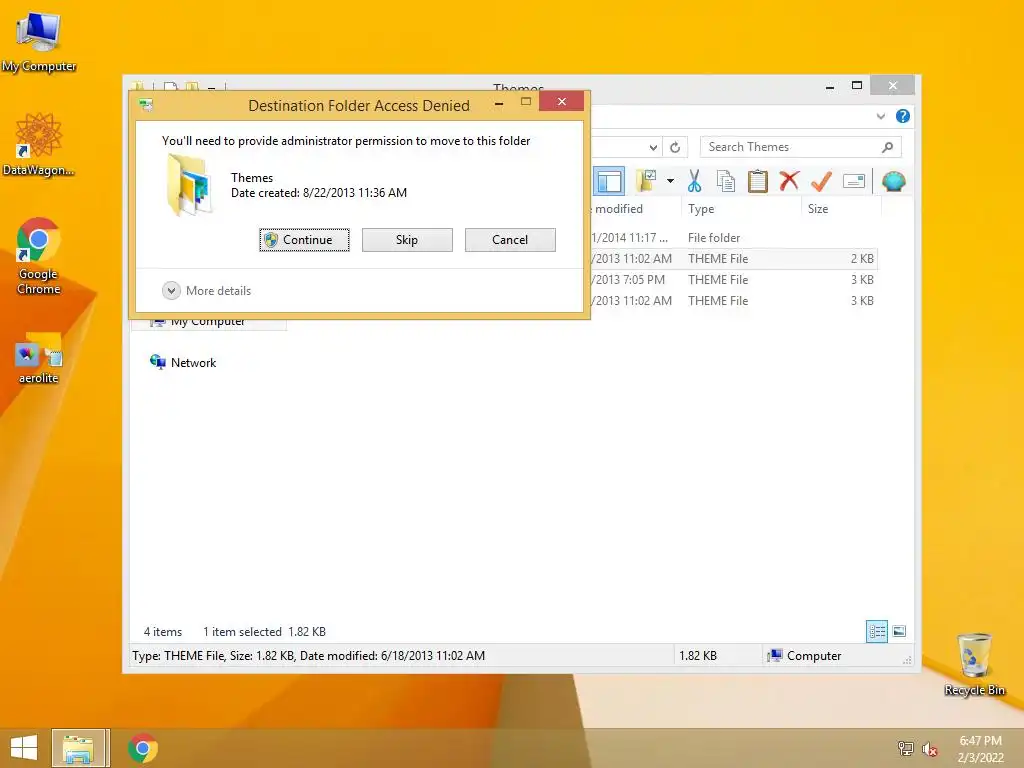The width and height of the screenshot is (1024, 768).
Task: Click the orange checkmark icon
Action: point(821,181)
